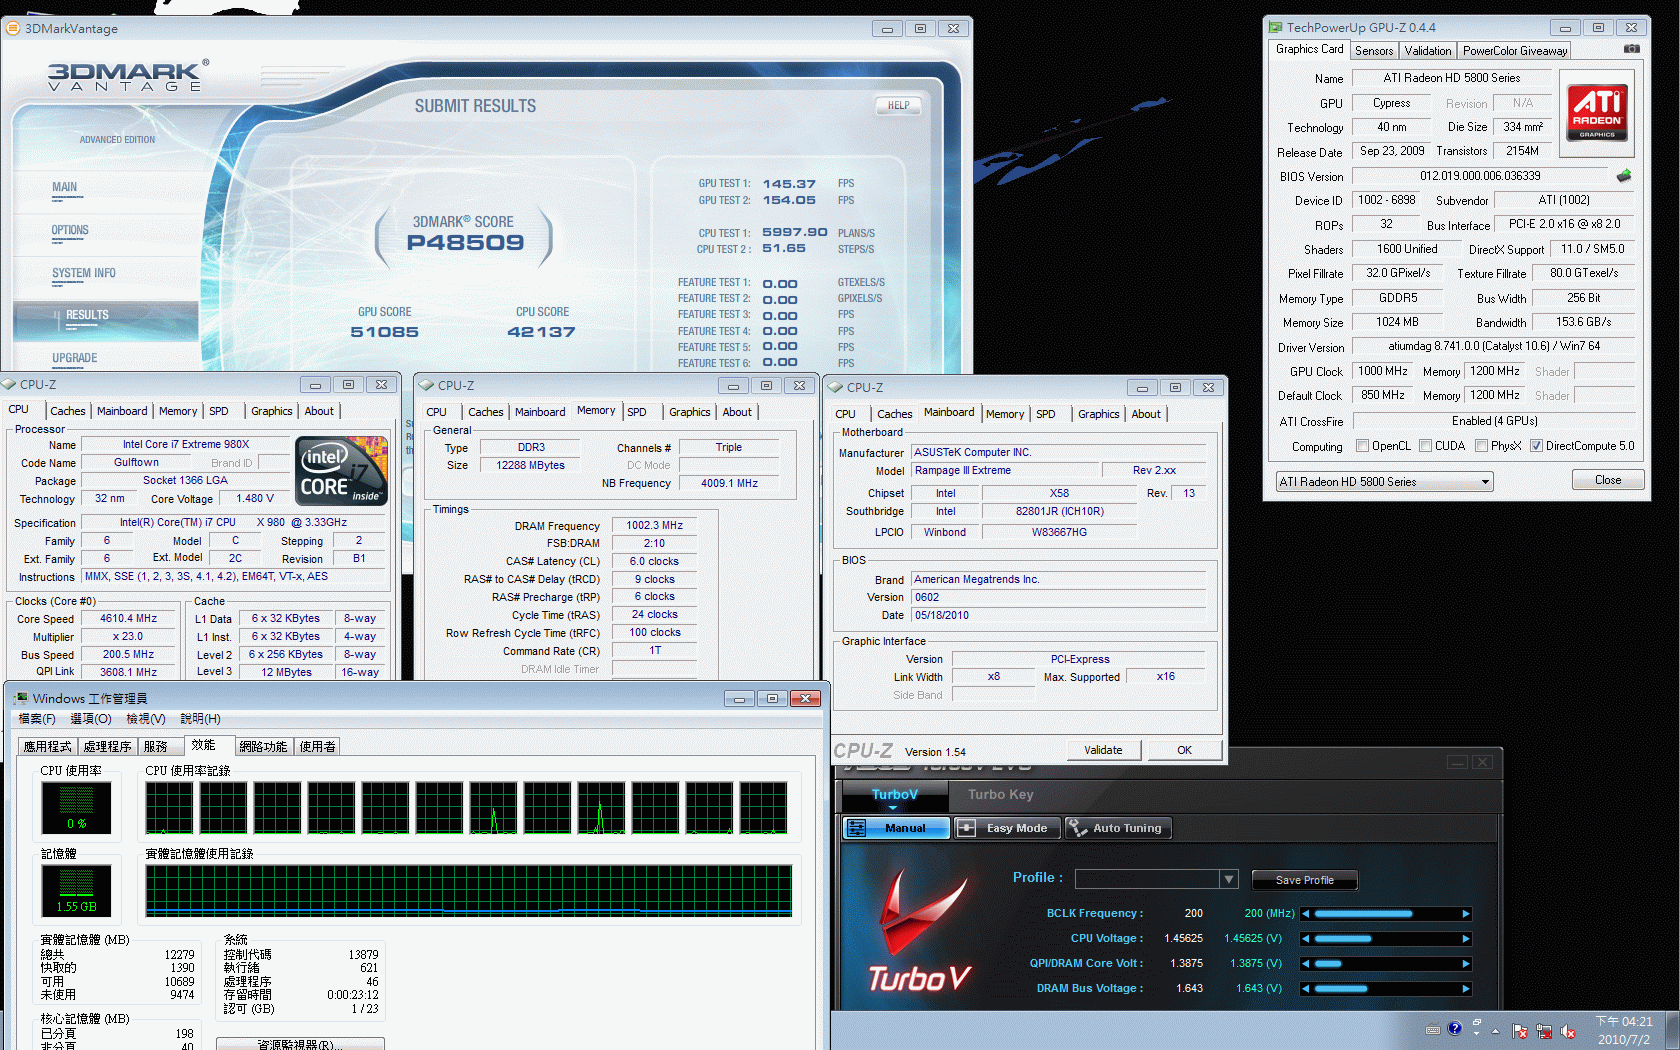1680x1050 pixels.
Task: Click the CPU-Z Memory window title icon
Action: (426, 385)
